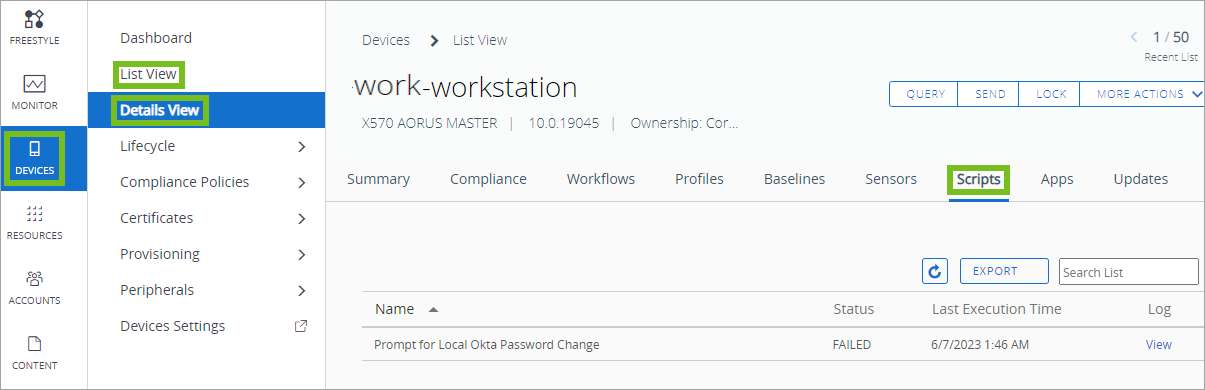The width and height of the screenshot is (1205, 390).
Task: Expand the Provisioning submenu chevron
Action: pos(302,255)
